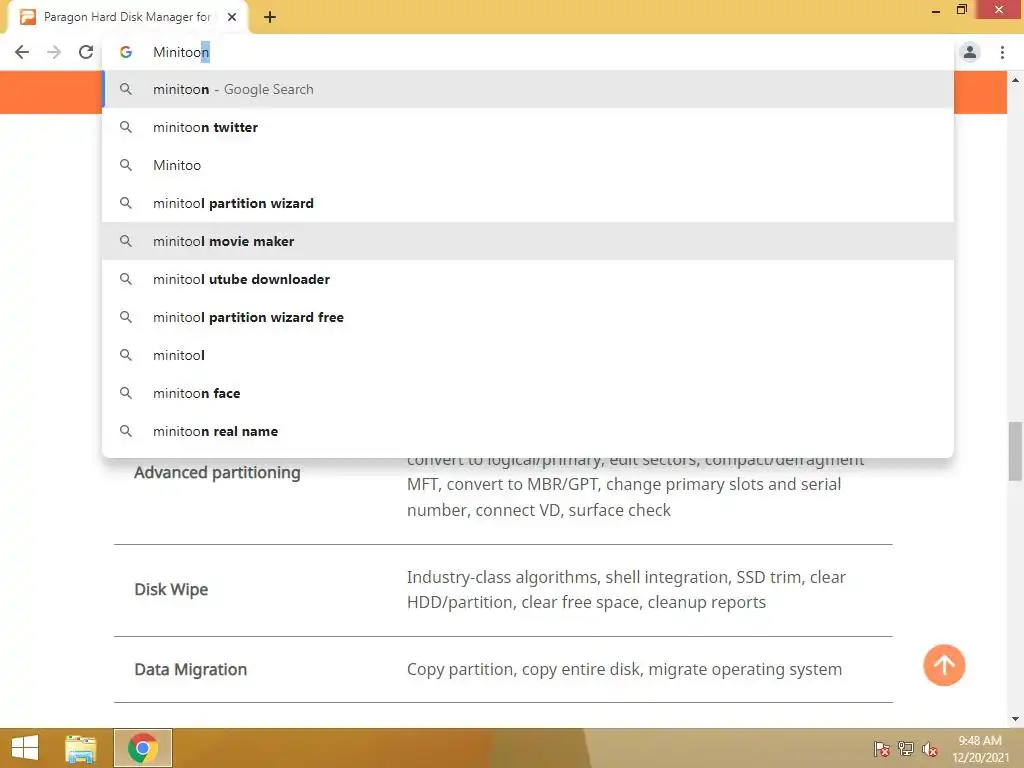This screenshot has width=1024, height=768.
Task: Close the Paragon Hard Disk Manager tab
Action: click(x=232, y=17)
